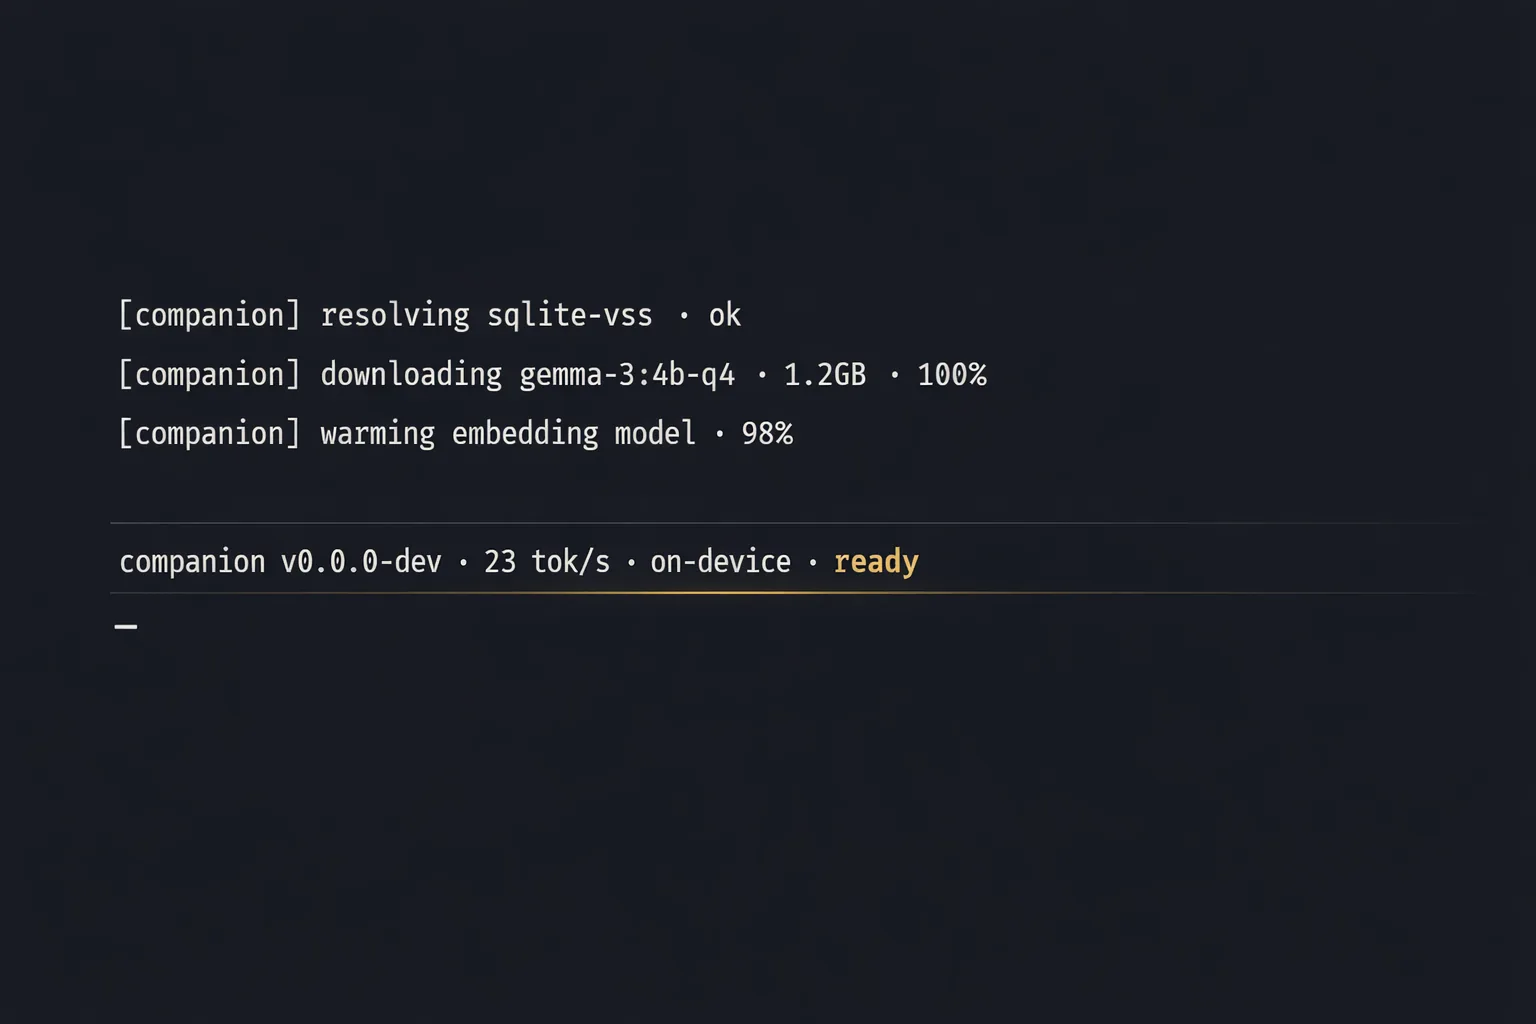Click the '98%' embedding warm-up progress
Screen dimensions: 1536x1024
click(767, 433)
